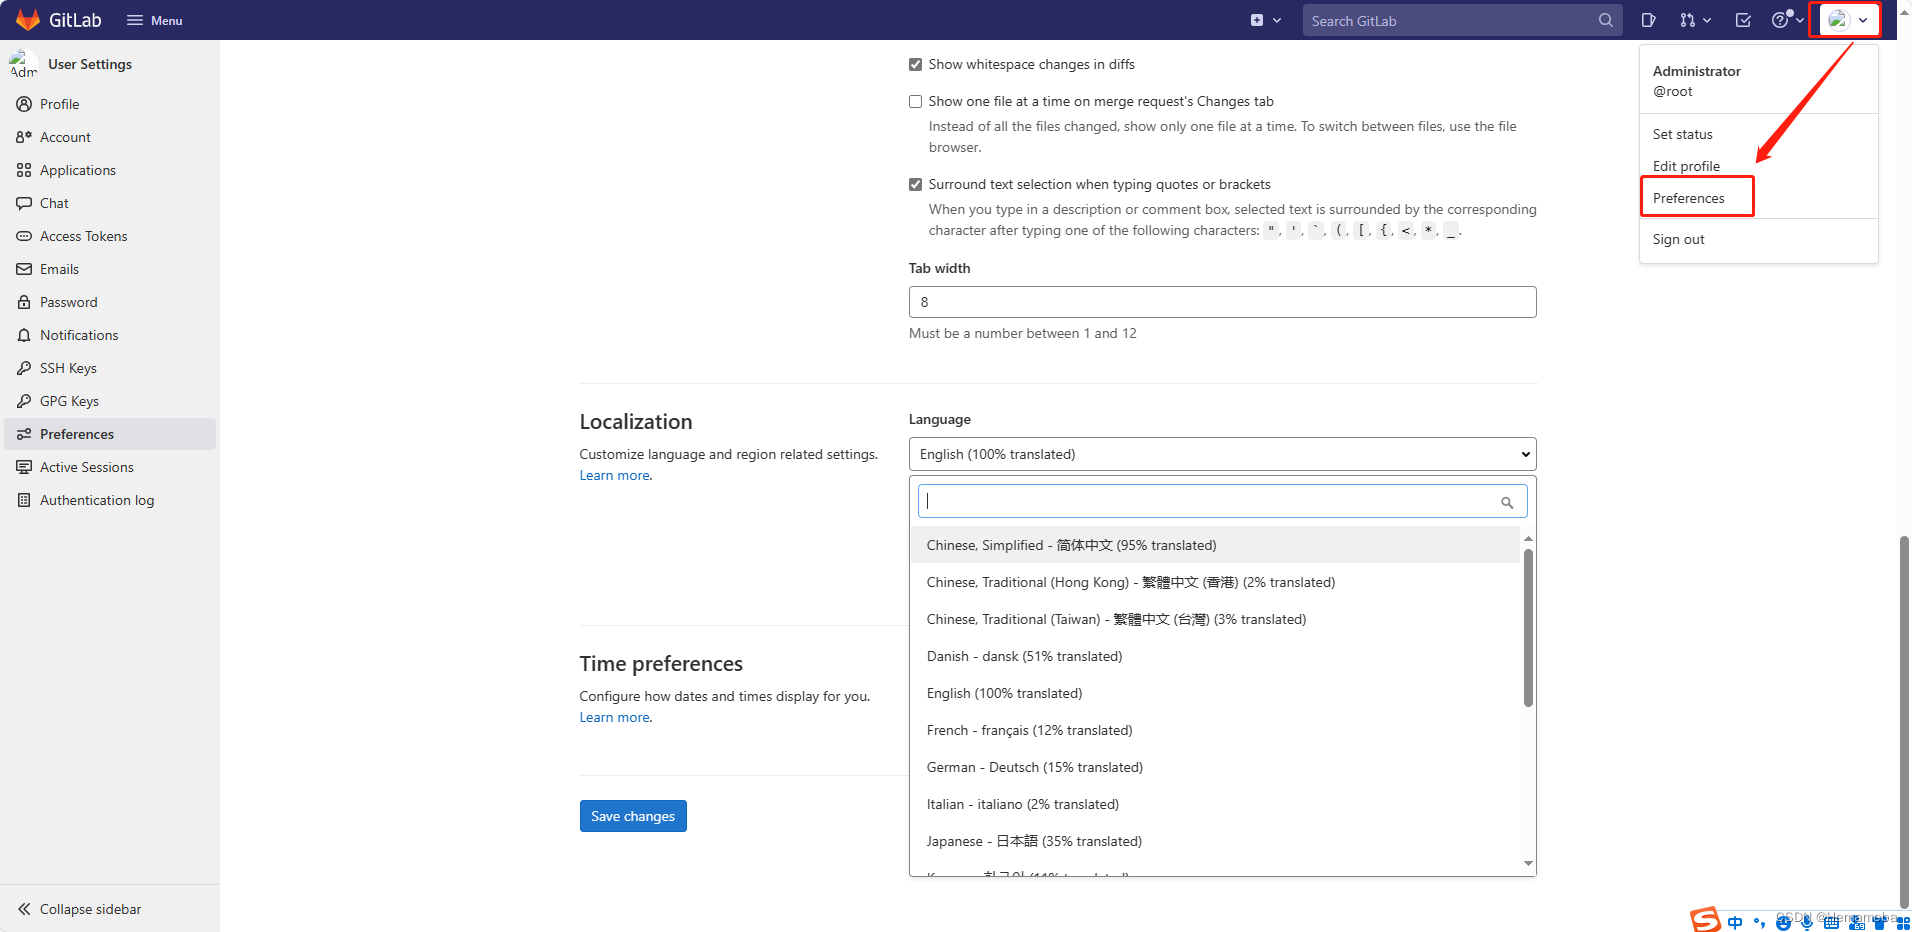Open the Language dropdown selector
Image resolution: width=1912 pixels, height=932 pixels.
coord(1221,454)
